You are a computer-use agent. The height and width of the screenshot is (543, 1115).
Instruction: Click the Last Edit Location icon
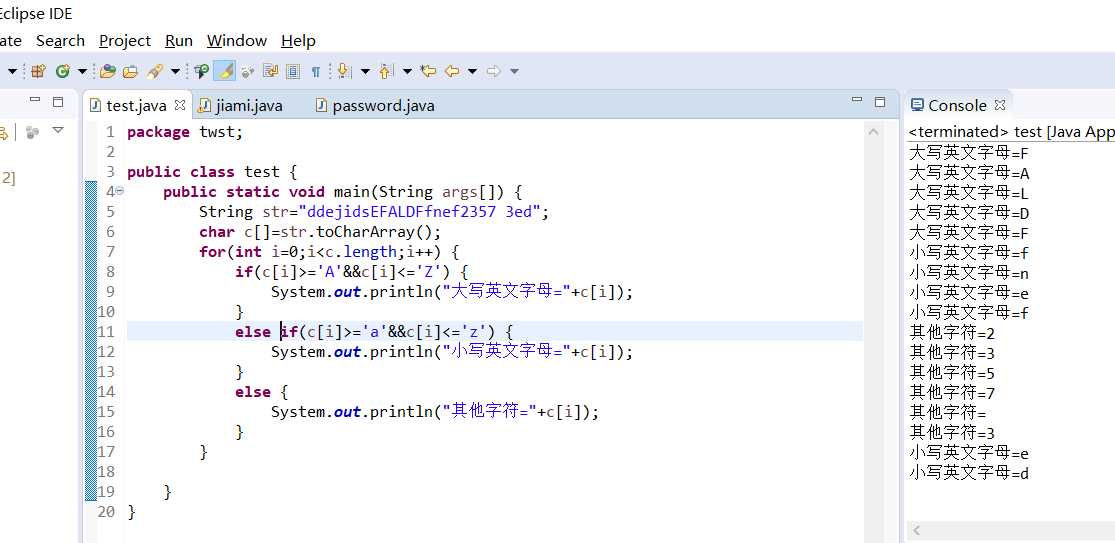point(428,71)
